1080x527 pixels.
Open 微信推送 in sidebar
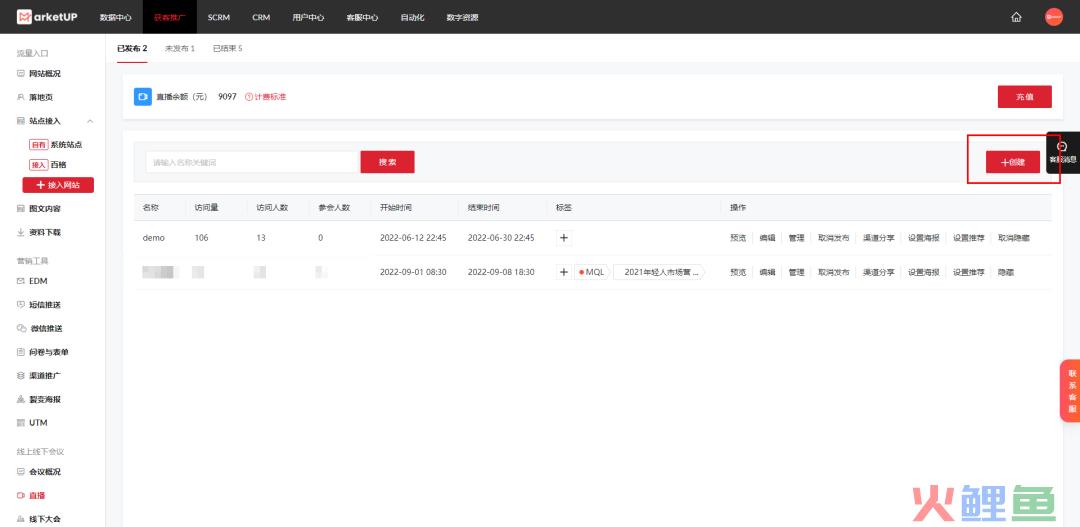pyautogui.click(x=44, y=329)
